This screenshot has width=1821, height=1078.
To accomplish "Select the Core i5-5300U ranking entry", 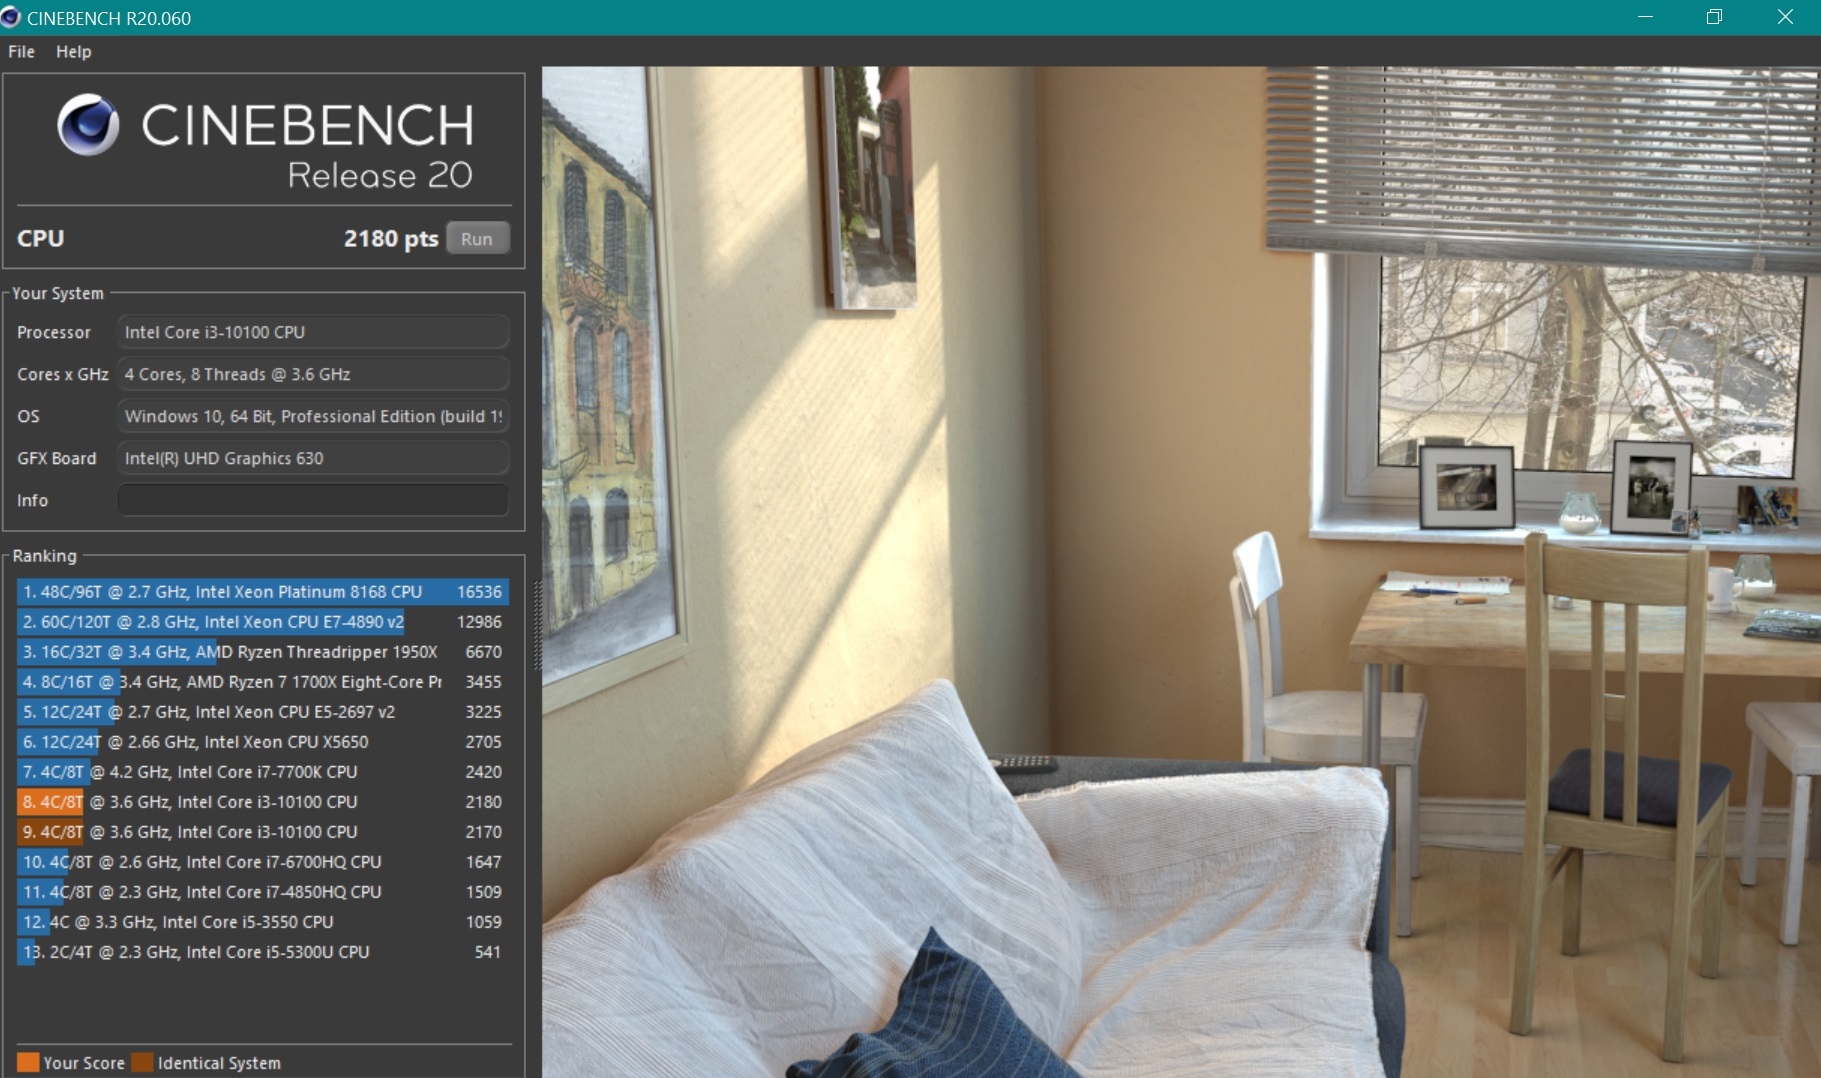I will coord(263,952).
